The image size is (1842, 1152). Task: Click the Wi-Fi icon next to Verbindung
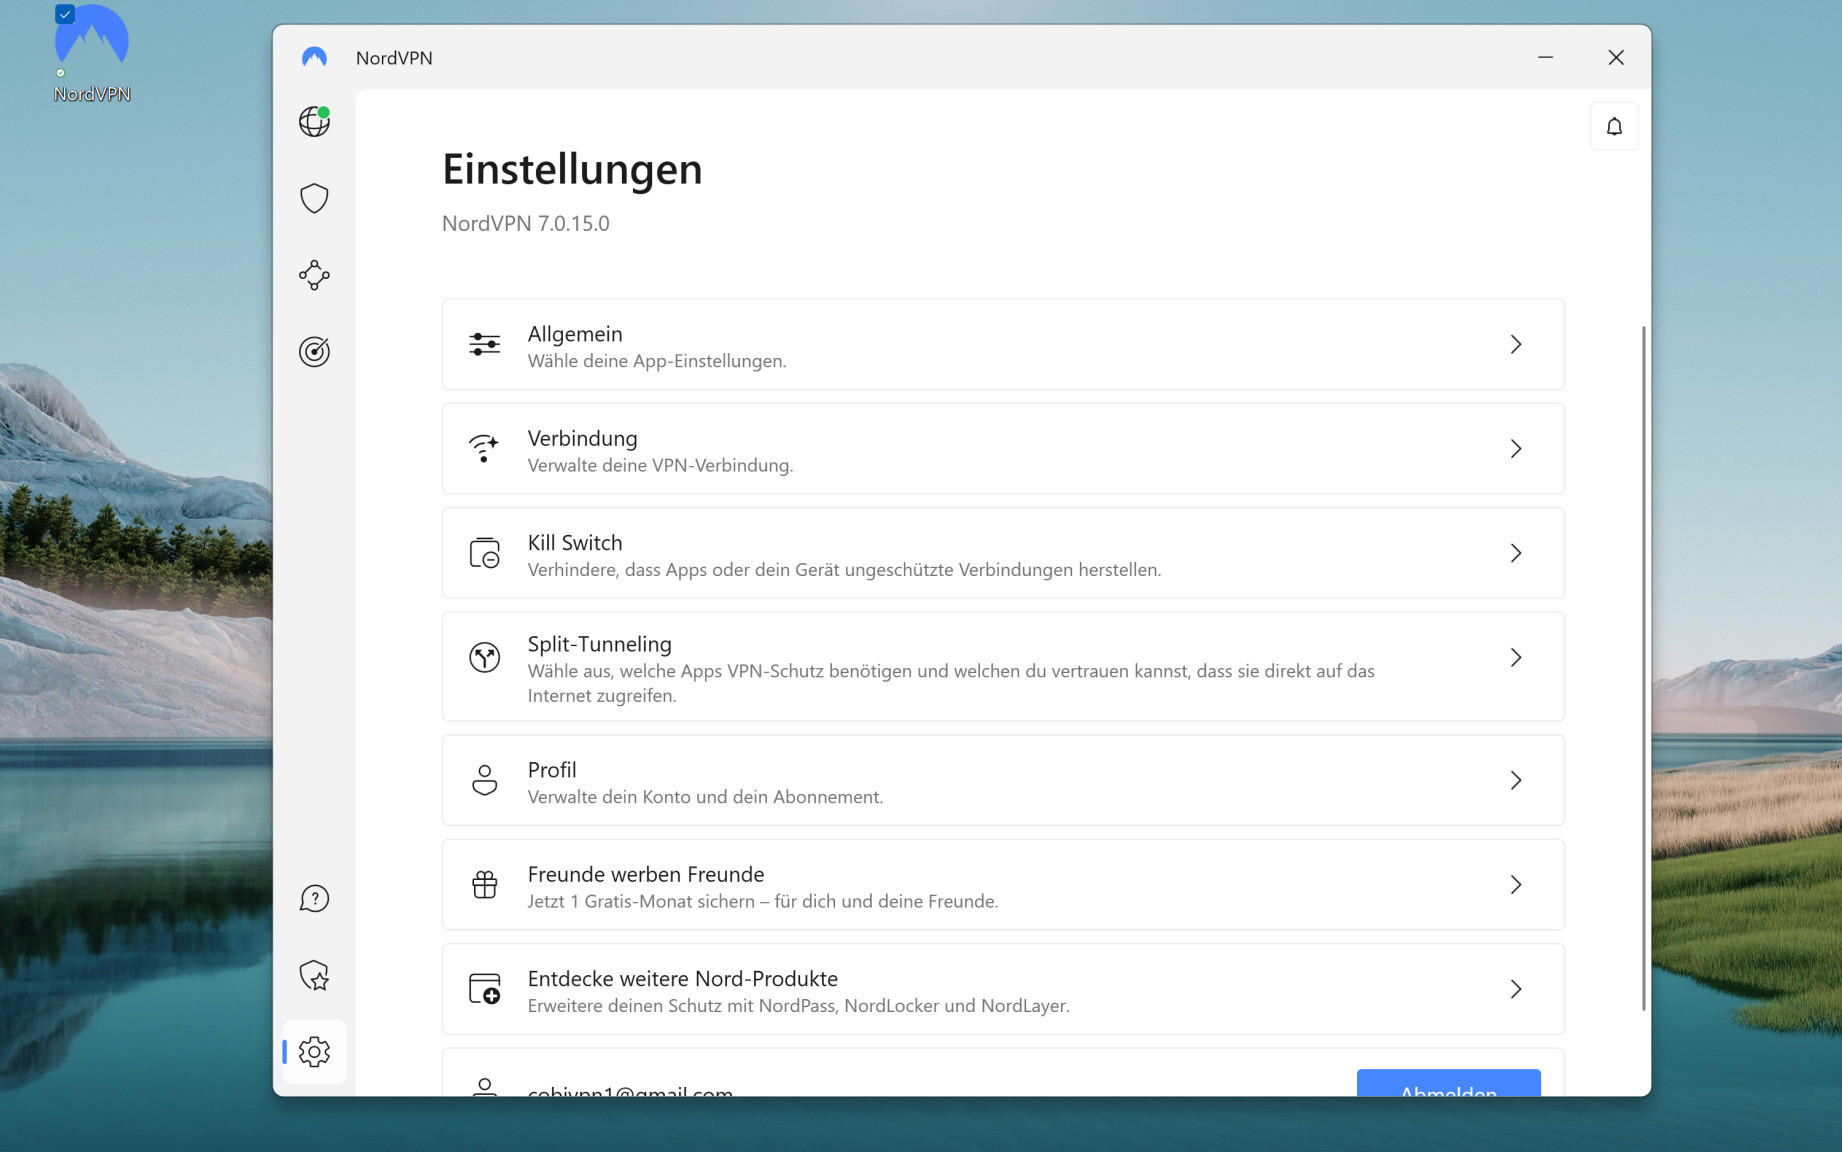tap(485, 448)
